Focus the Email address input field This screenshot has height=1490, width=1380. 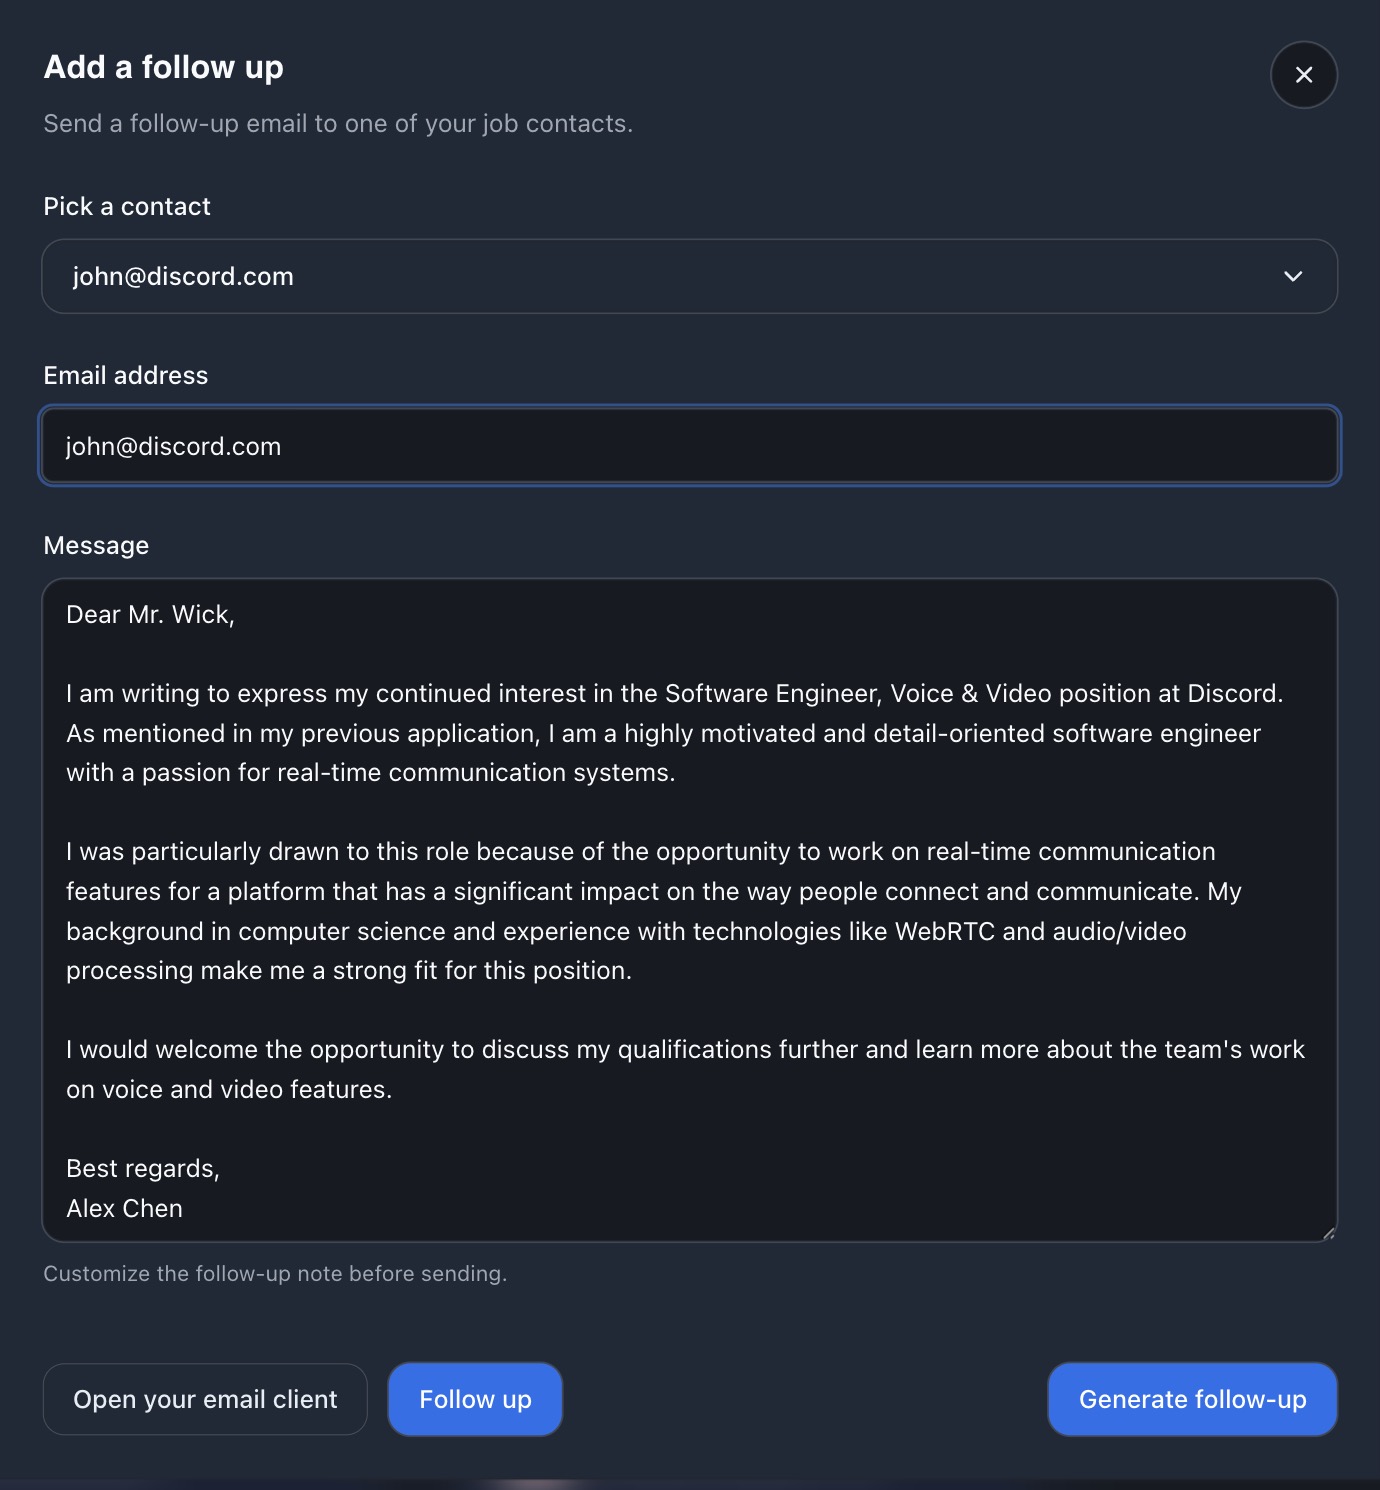point(689,446)
